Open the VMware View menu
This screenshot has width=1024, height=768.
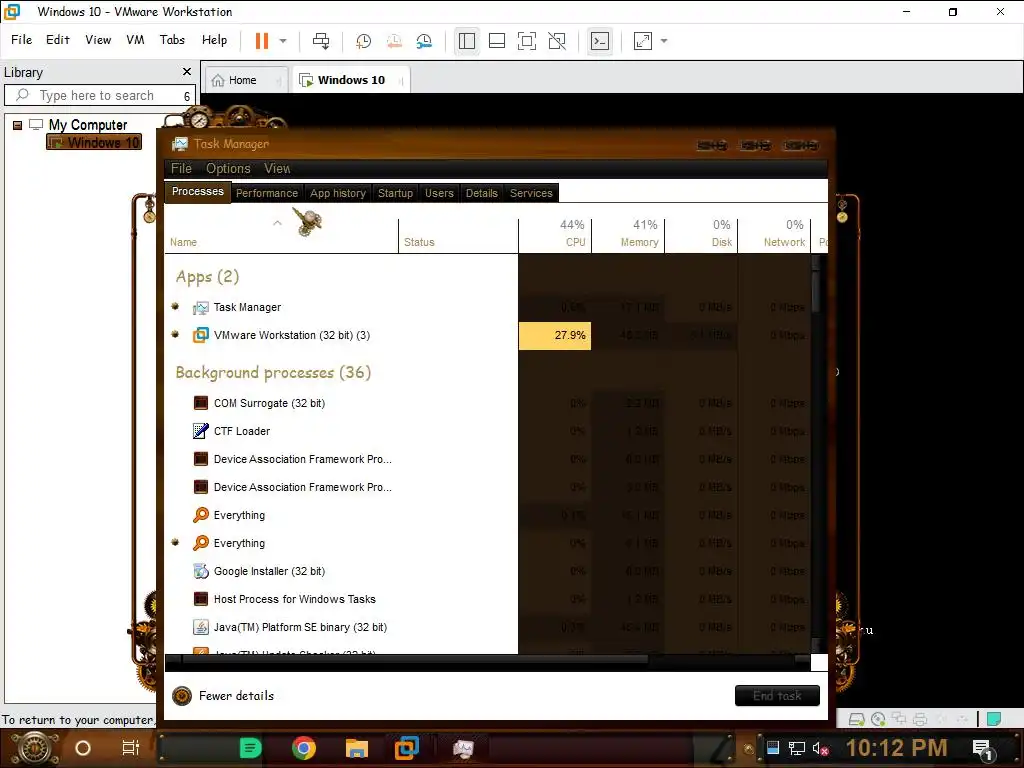(x=98, y=40)
